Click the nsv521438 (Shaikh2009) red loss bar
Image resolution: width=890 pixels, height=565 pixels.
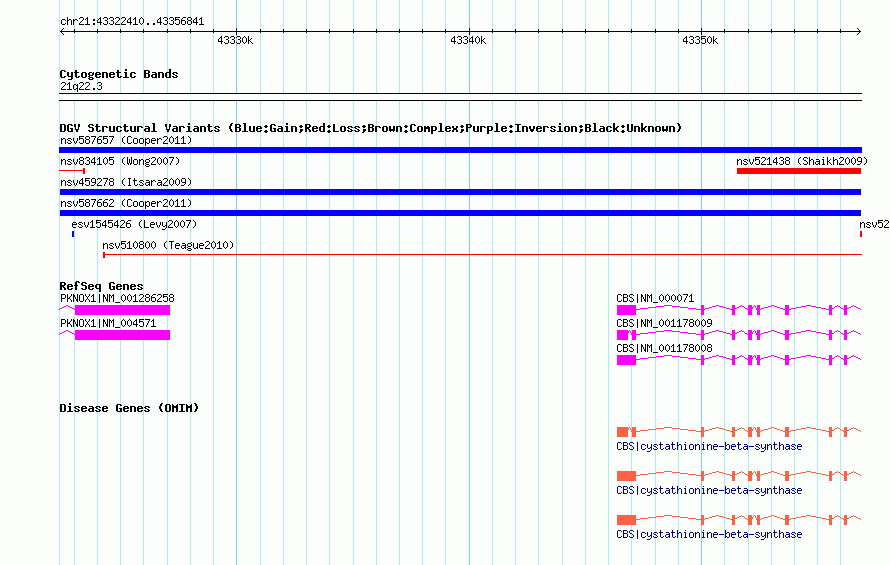(x=799, y=171)
